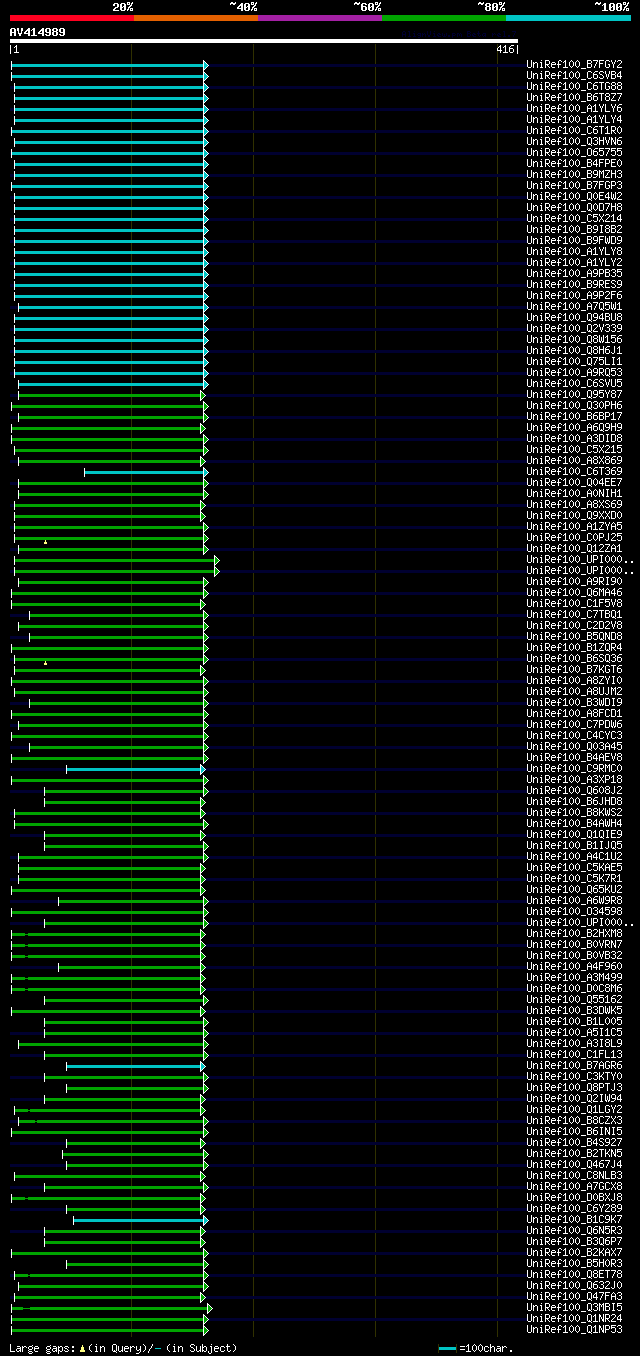
Task: Select label UniRef100_B3DWK5
Action: click(x=574, y=1011)
